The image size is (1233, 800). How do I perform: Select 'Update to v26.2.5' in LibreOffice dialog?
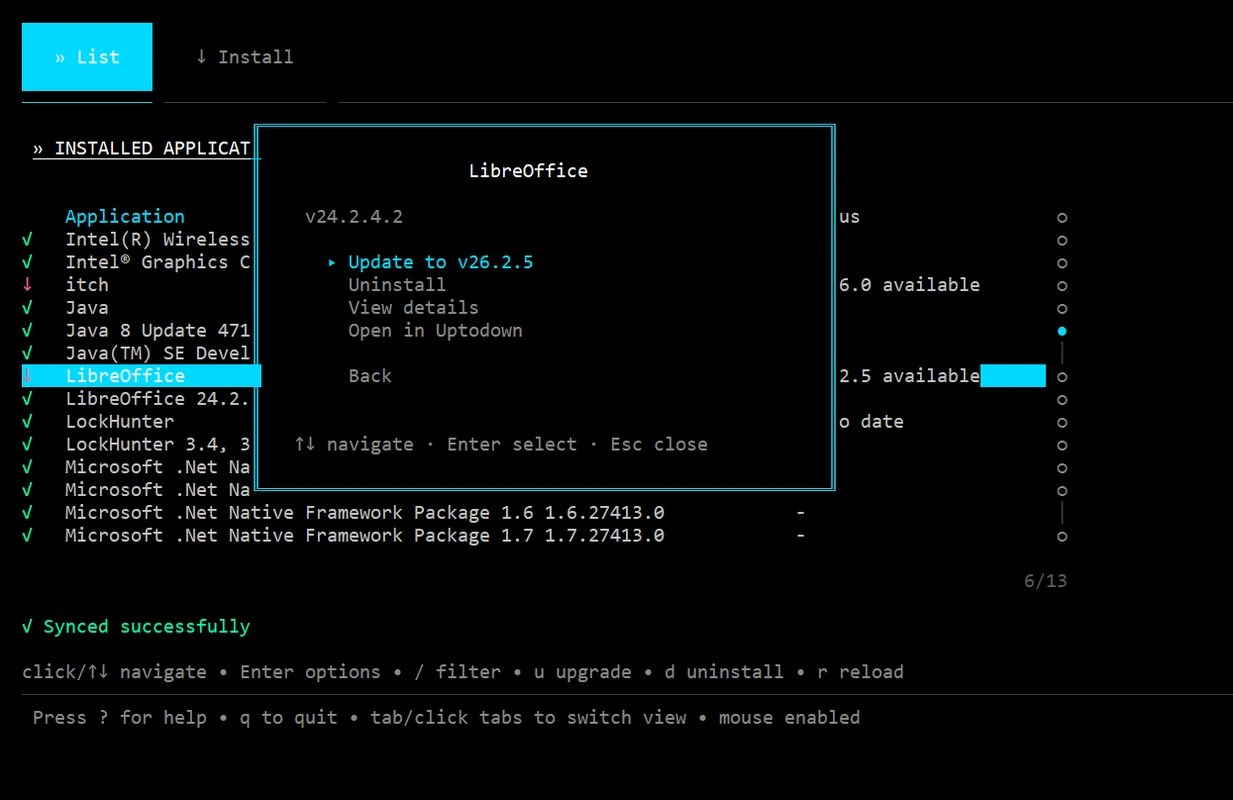pyautogui.click(x=440, y=262)
